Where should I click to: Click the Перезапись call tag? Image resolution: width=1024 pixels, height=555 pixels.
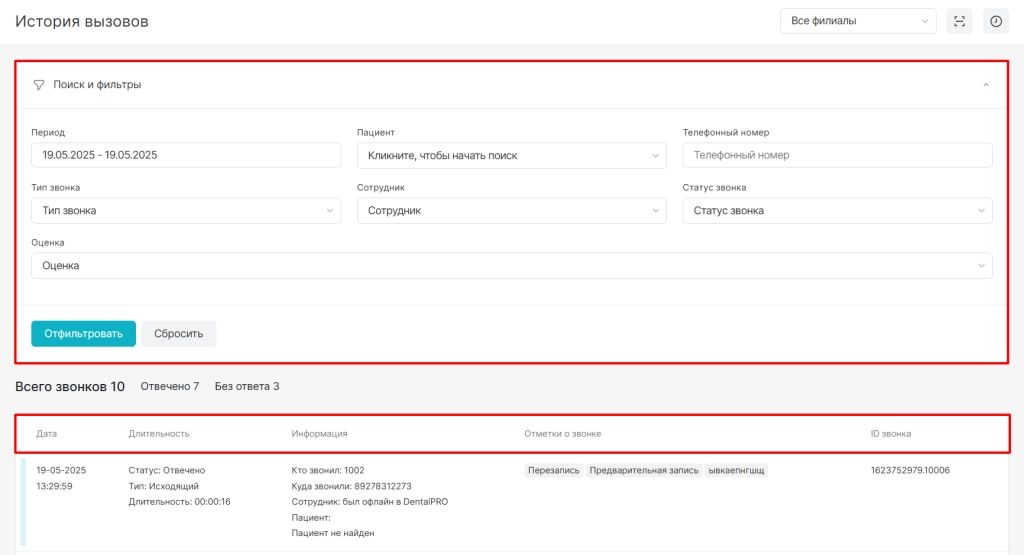click(x=554, y=470)
